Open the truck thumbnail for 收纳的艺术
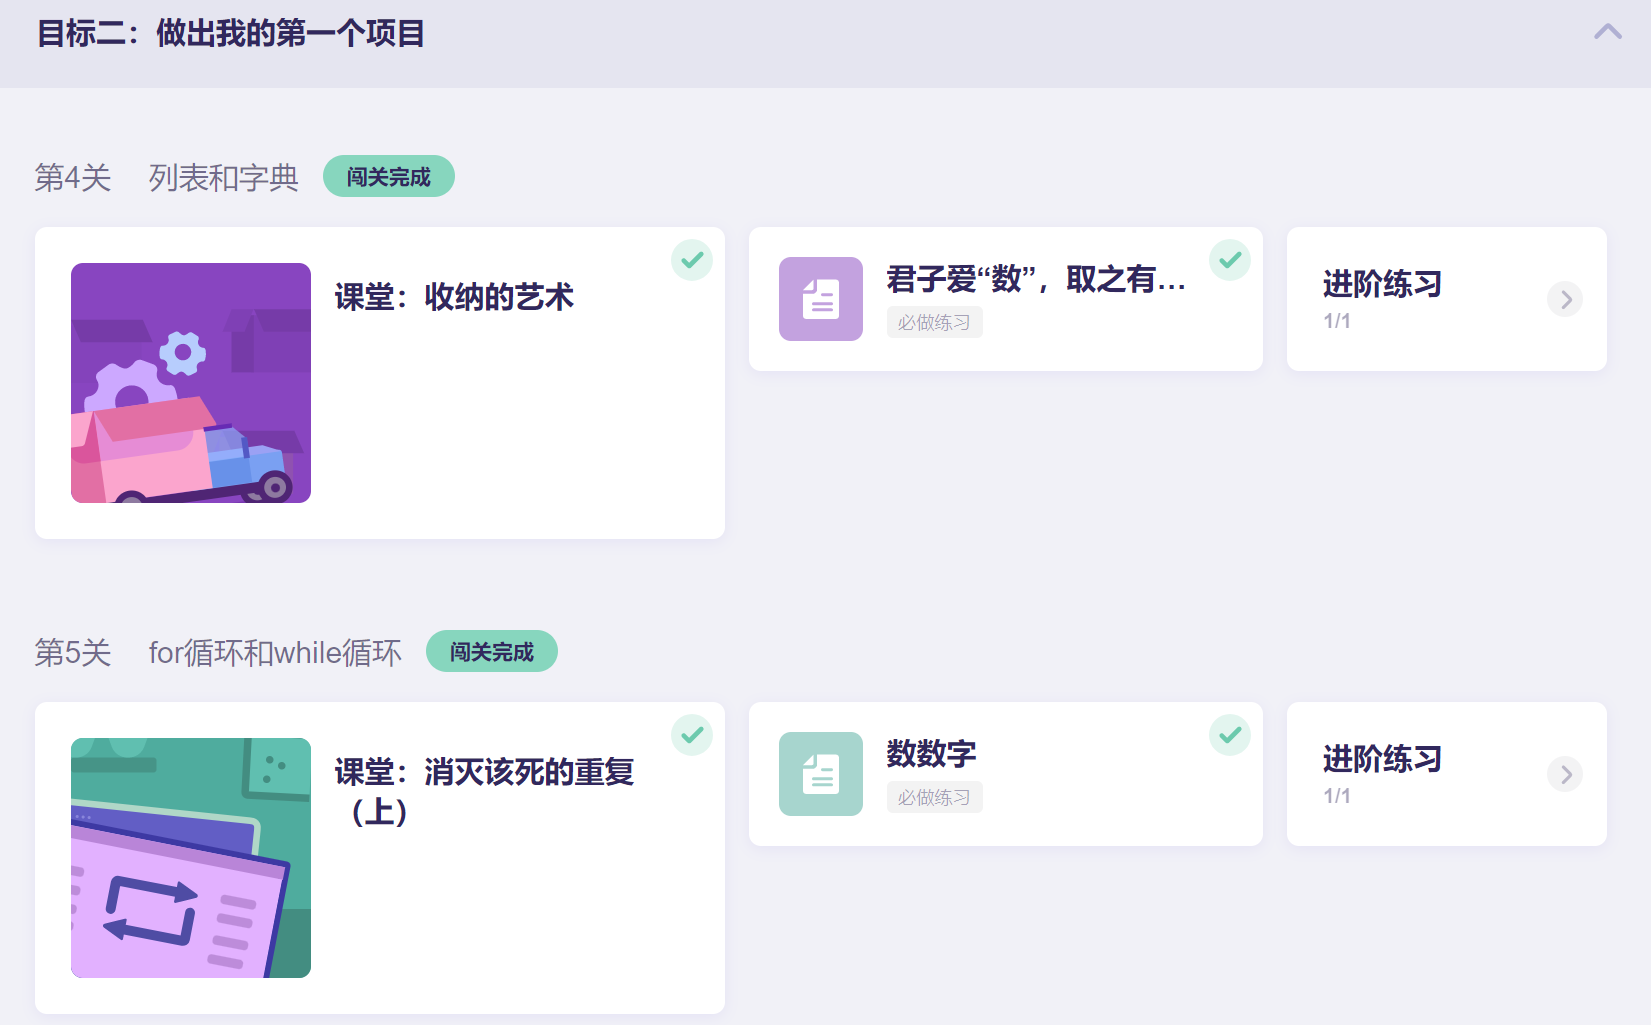Image resolution: width=1651 pixels, height=1025 pixels. pos(191,383)
